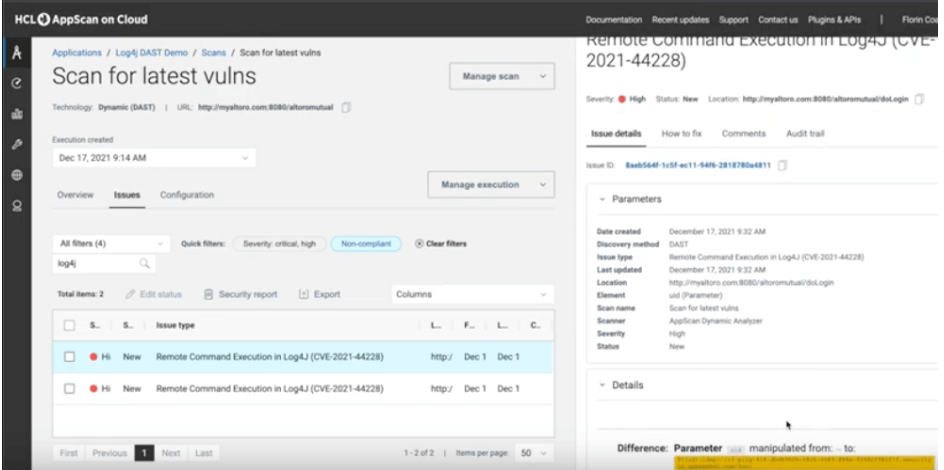Switch to the Overview tab
The height and width of the screenshot is (470, 944).
[75, 195]
